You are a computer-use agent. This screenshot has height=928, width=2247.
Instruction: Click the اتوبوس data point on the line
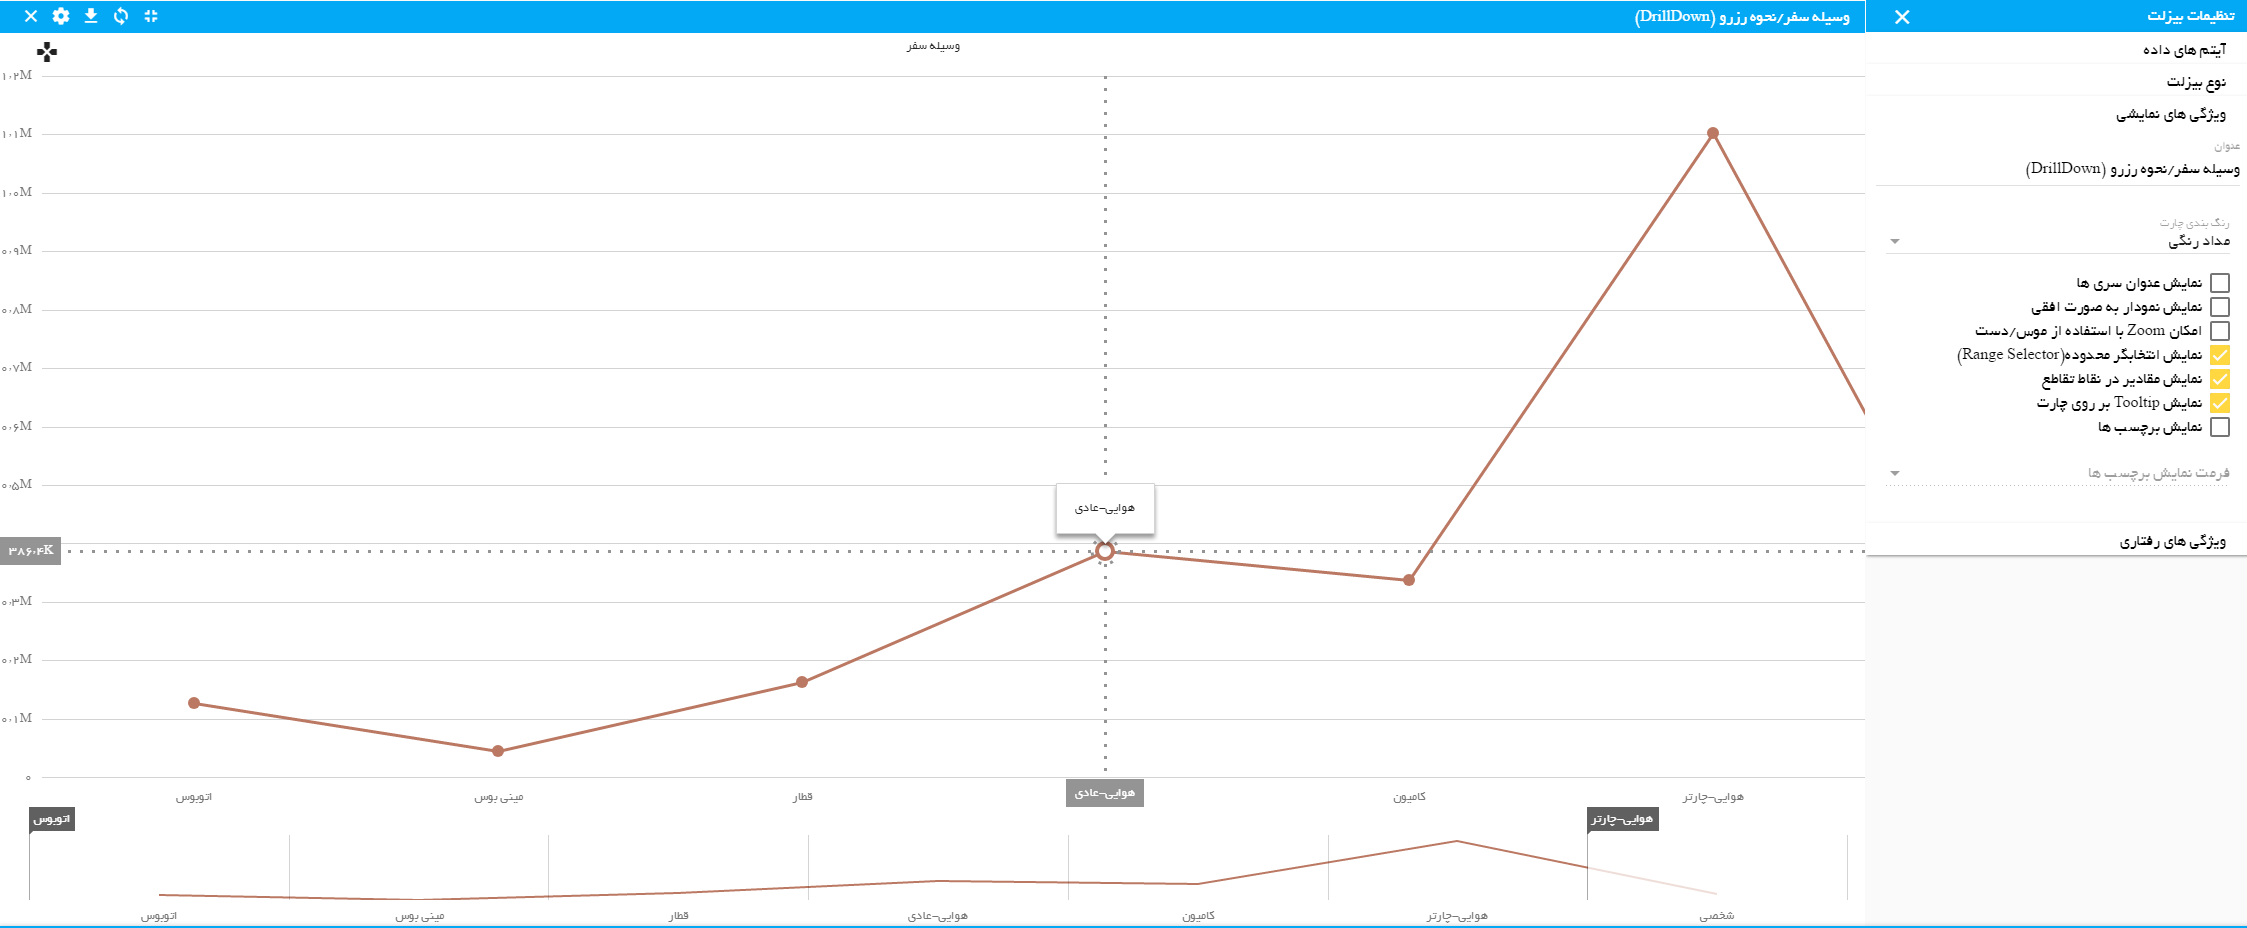(x=194, y=703)
